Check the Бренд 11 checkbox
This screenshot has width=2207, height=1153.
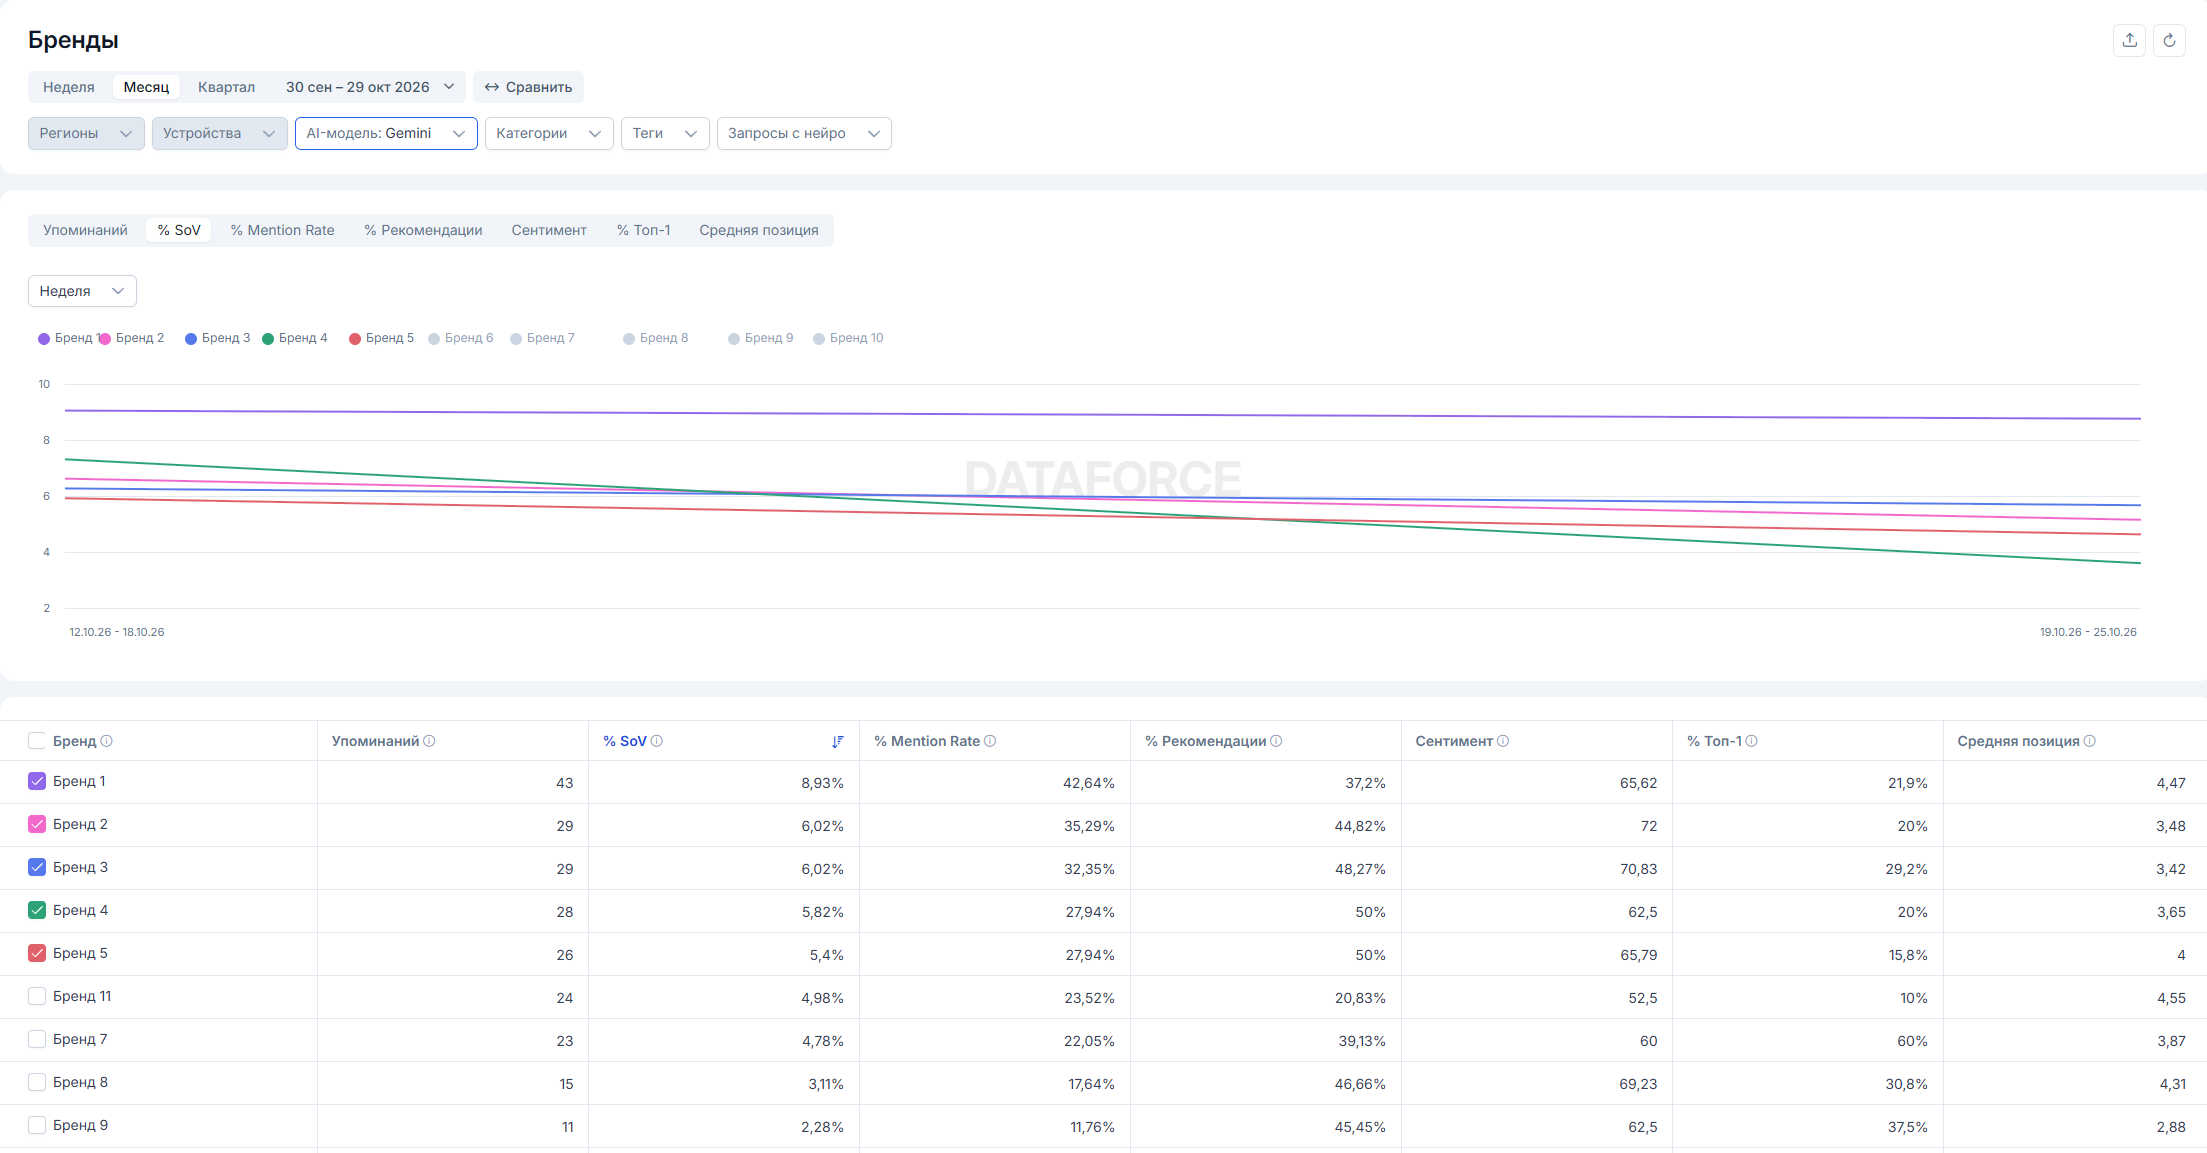(37, 996)
